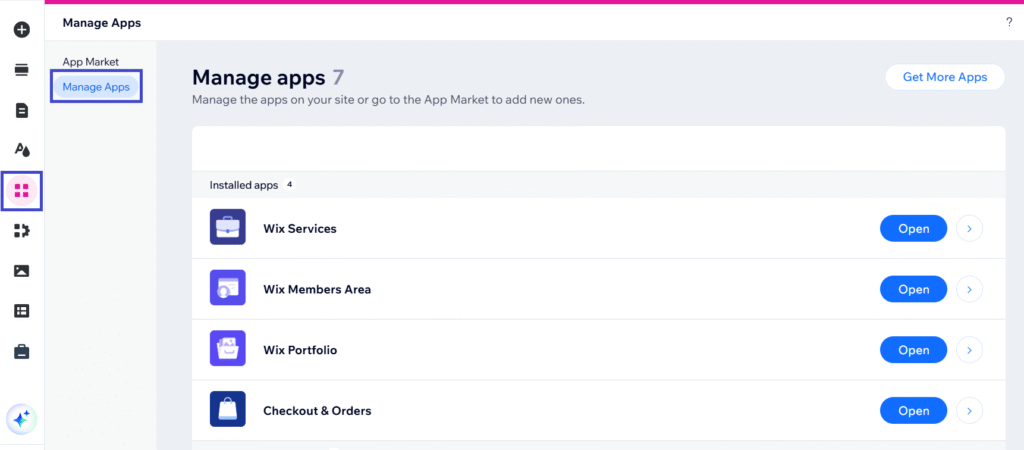Click the briefcase icon in the sidebar
This screenshot has width=1024, height=450.
(x=21, y=351)
